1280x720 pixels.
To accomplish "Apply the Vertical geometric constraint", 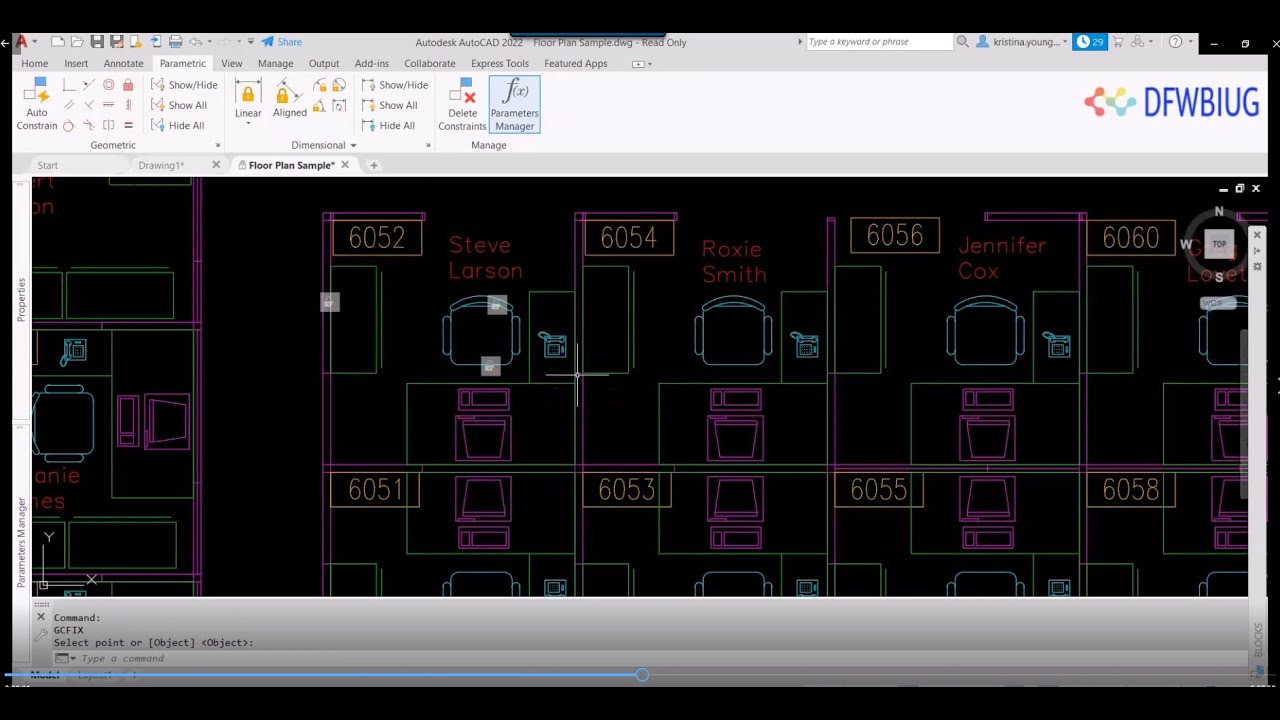I will pyautogui.click(x=128, y=105).
